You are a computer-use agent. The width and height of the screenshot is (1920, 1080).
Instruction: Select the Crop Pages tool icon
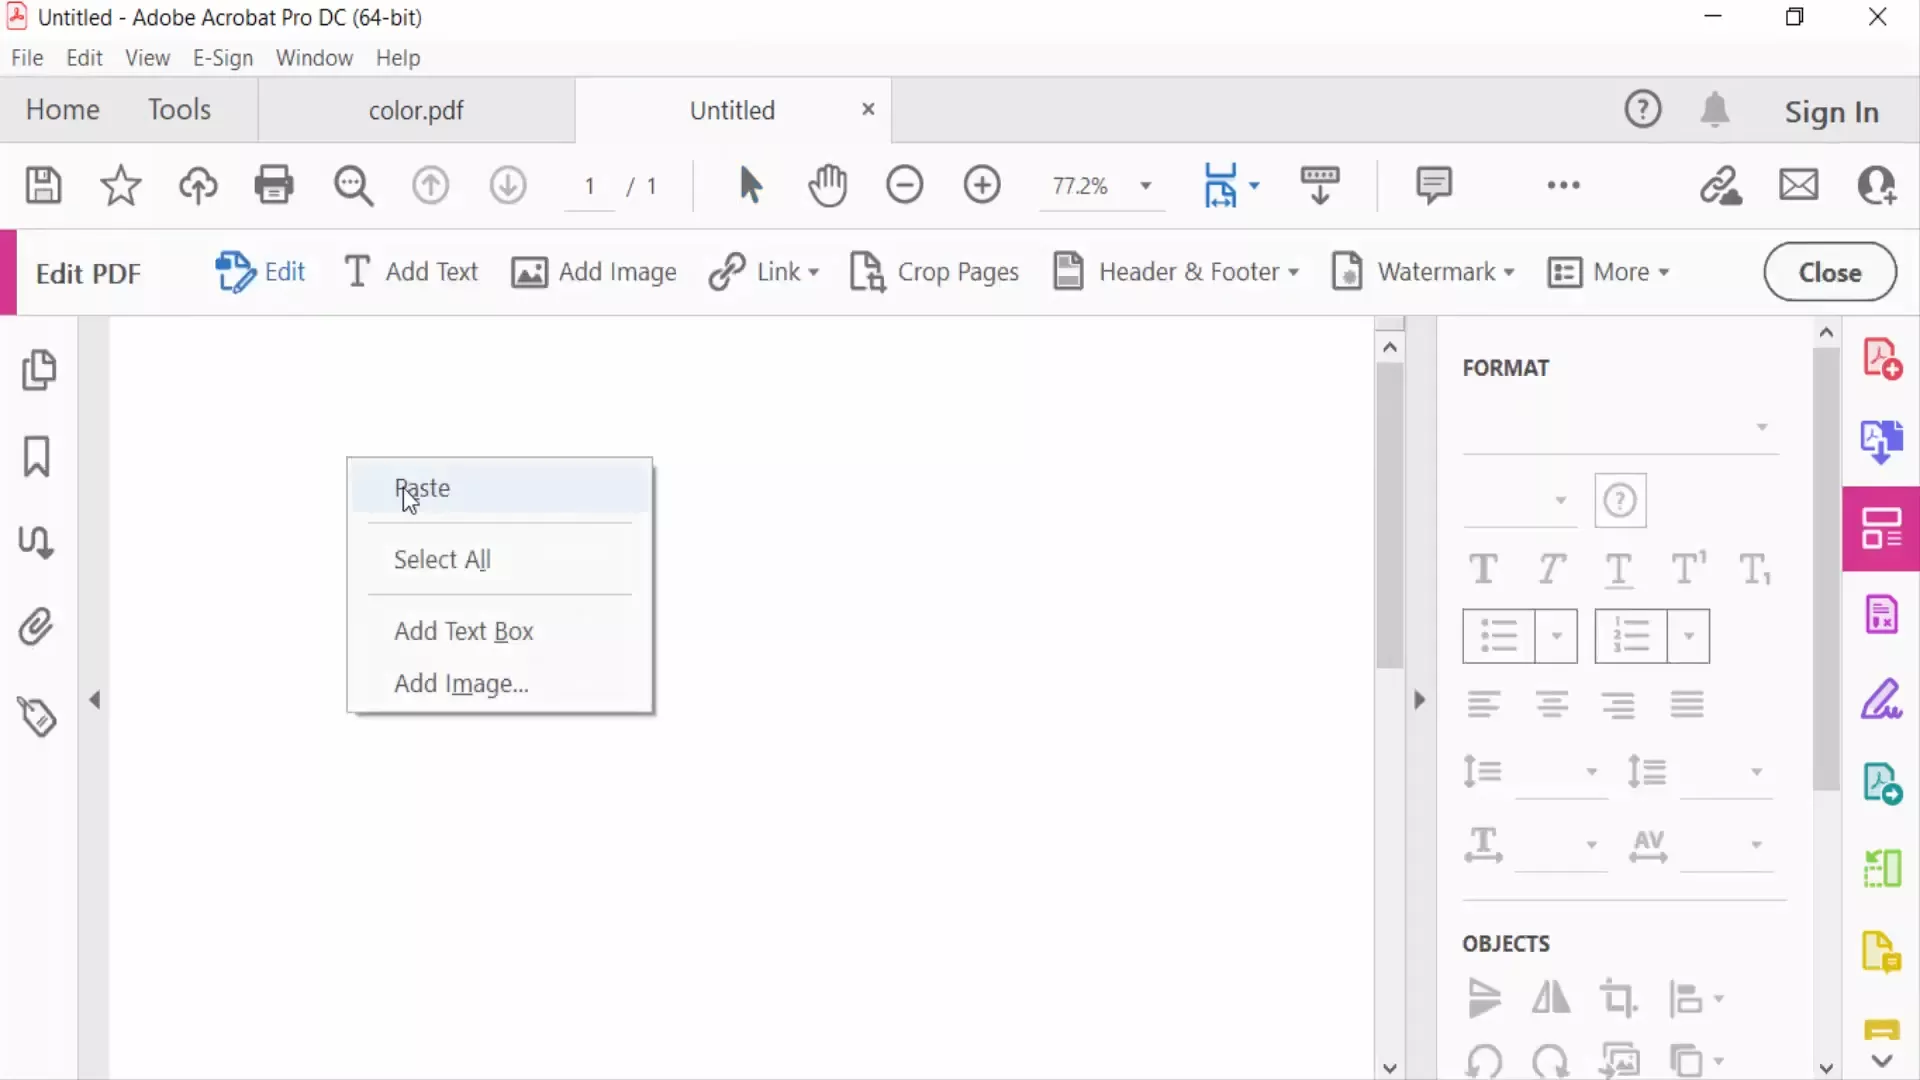(x=866, y=272)
